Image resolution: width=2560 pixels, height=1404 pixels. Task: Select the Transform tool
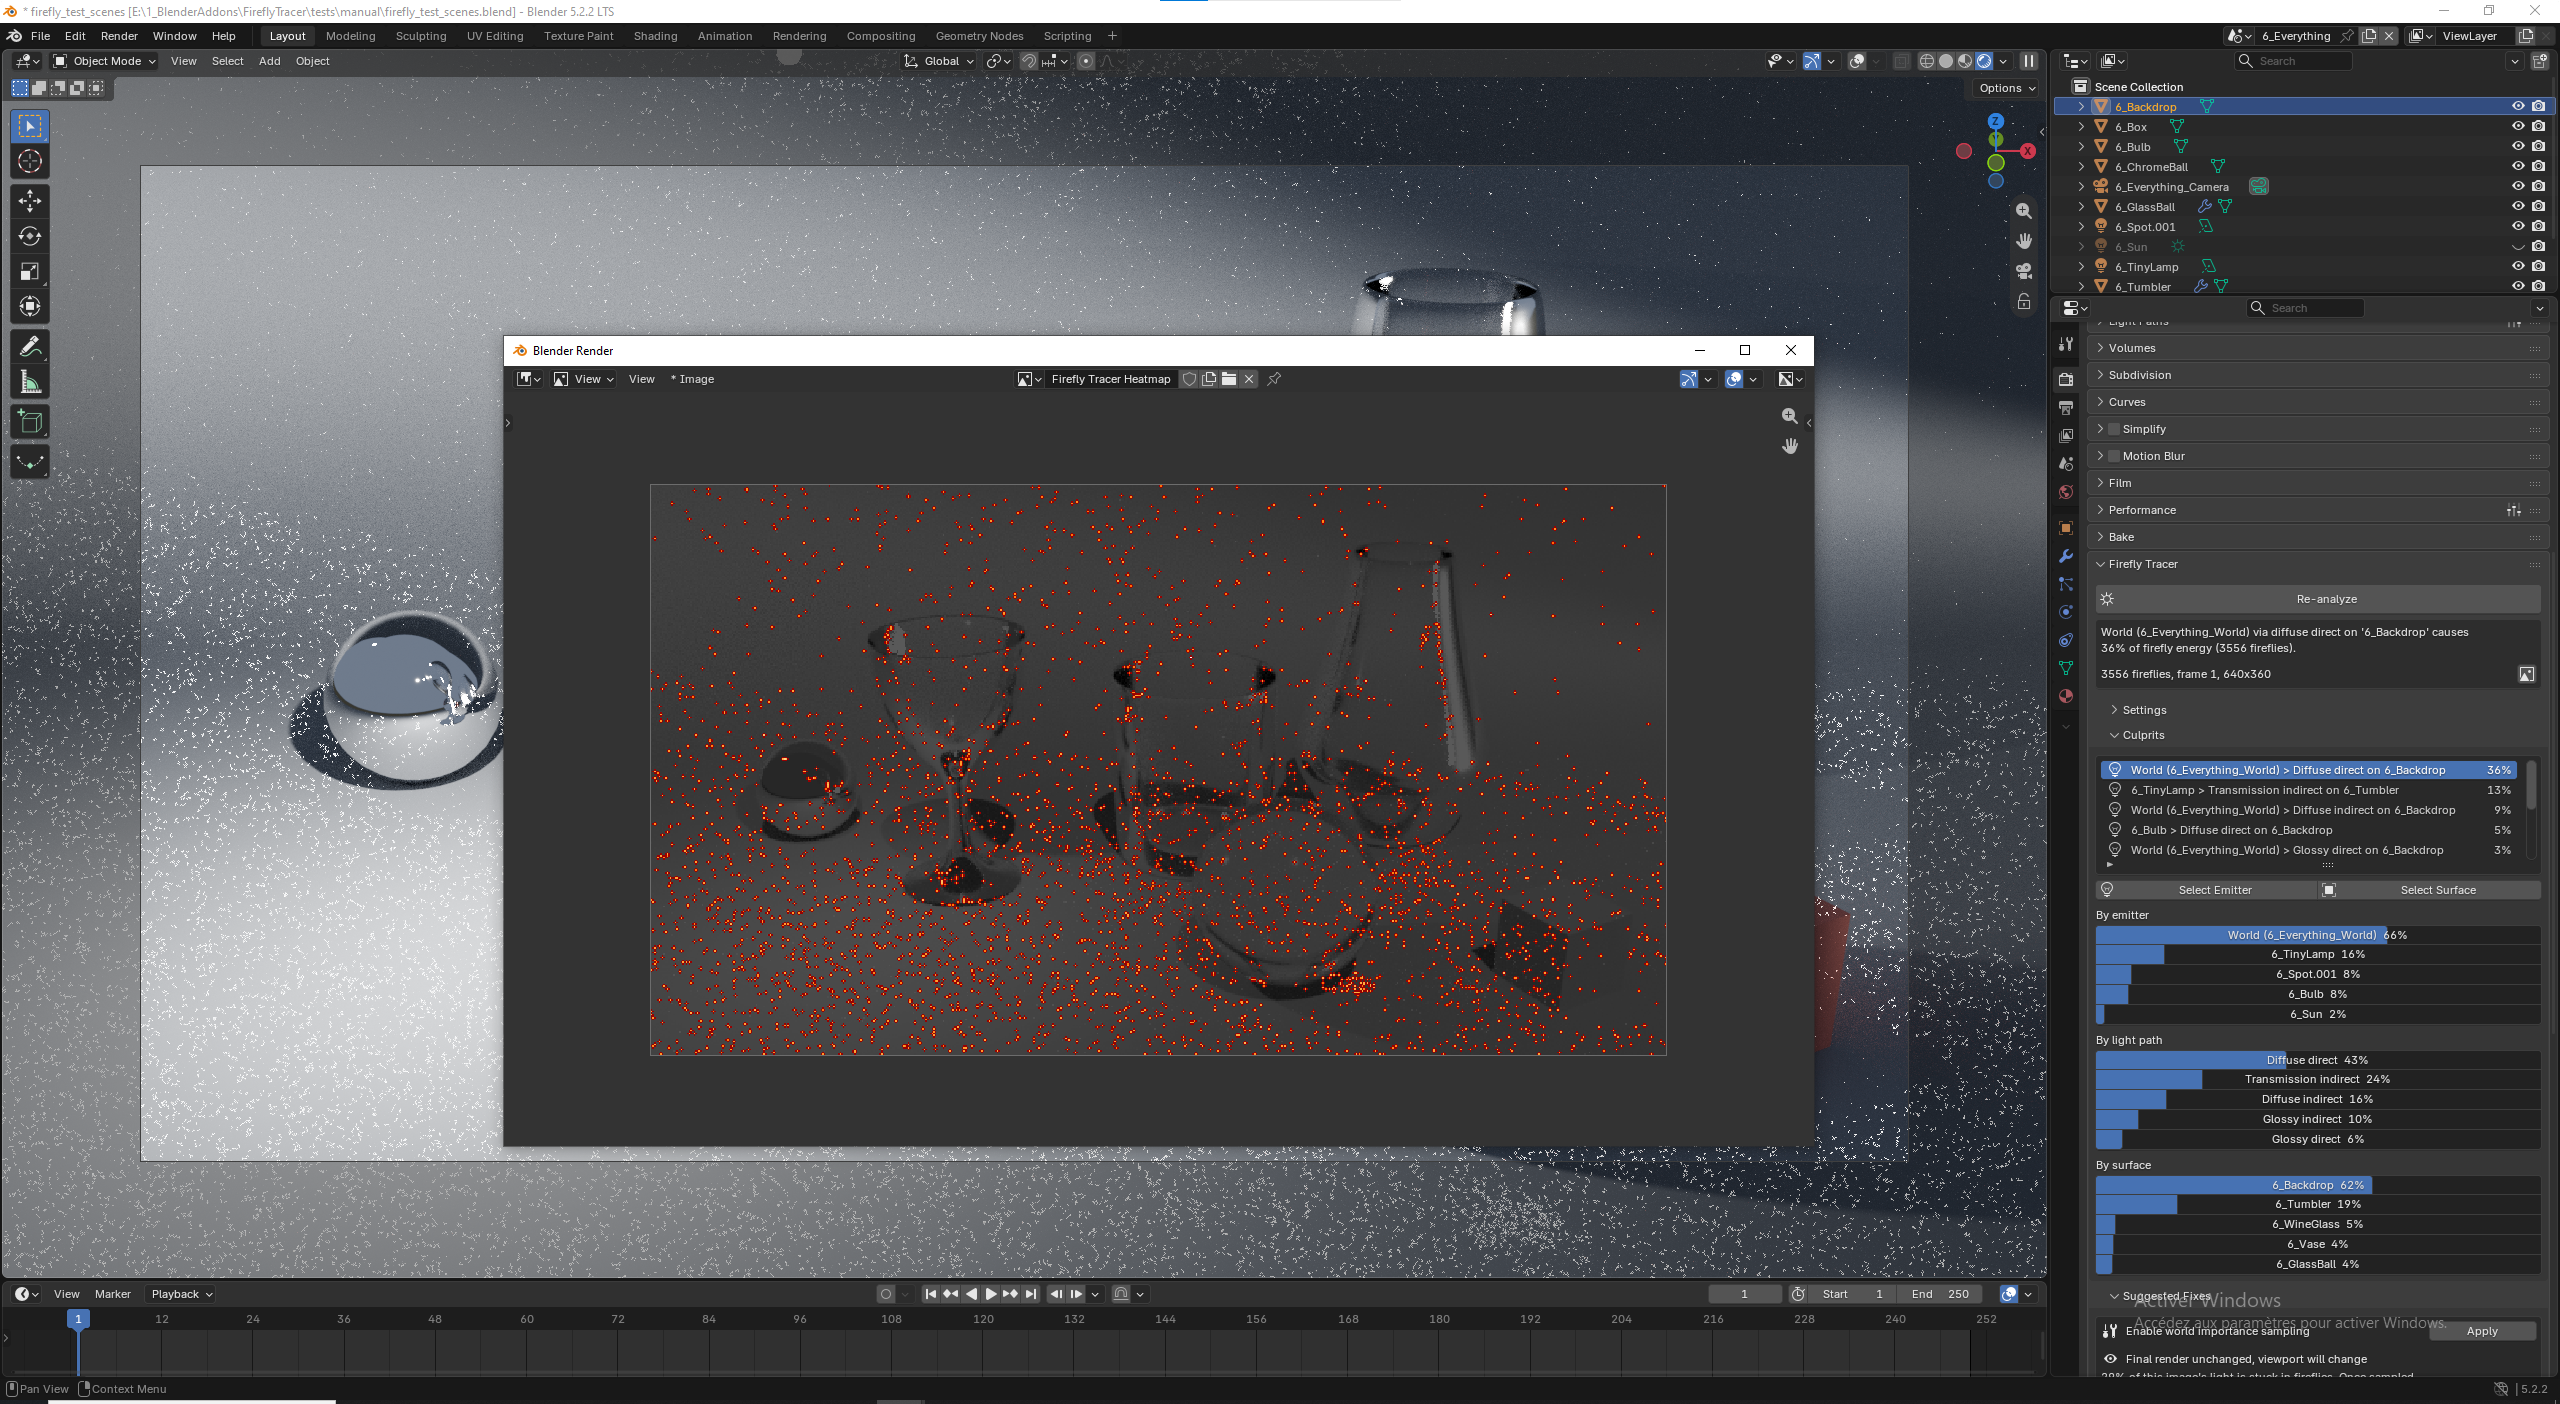(30, 306)
